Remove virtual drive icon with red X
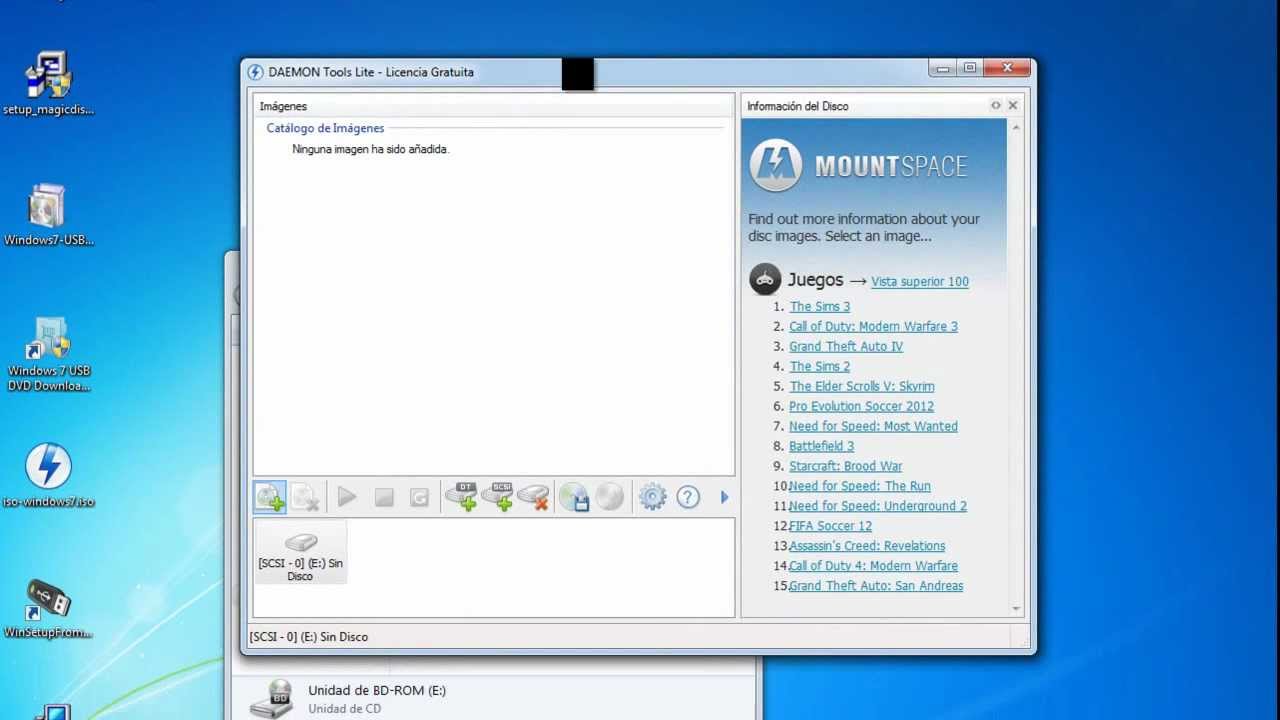Image resolution: width=1280 pixels, height=720 pixels. tap(534, 496)
